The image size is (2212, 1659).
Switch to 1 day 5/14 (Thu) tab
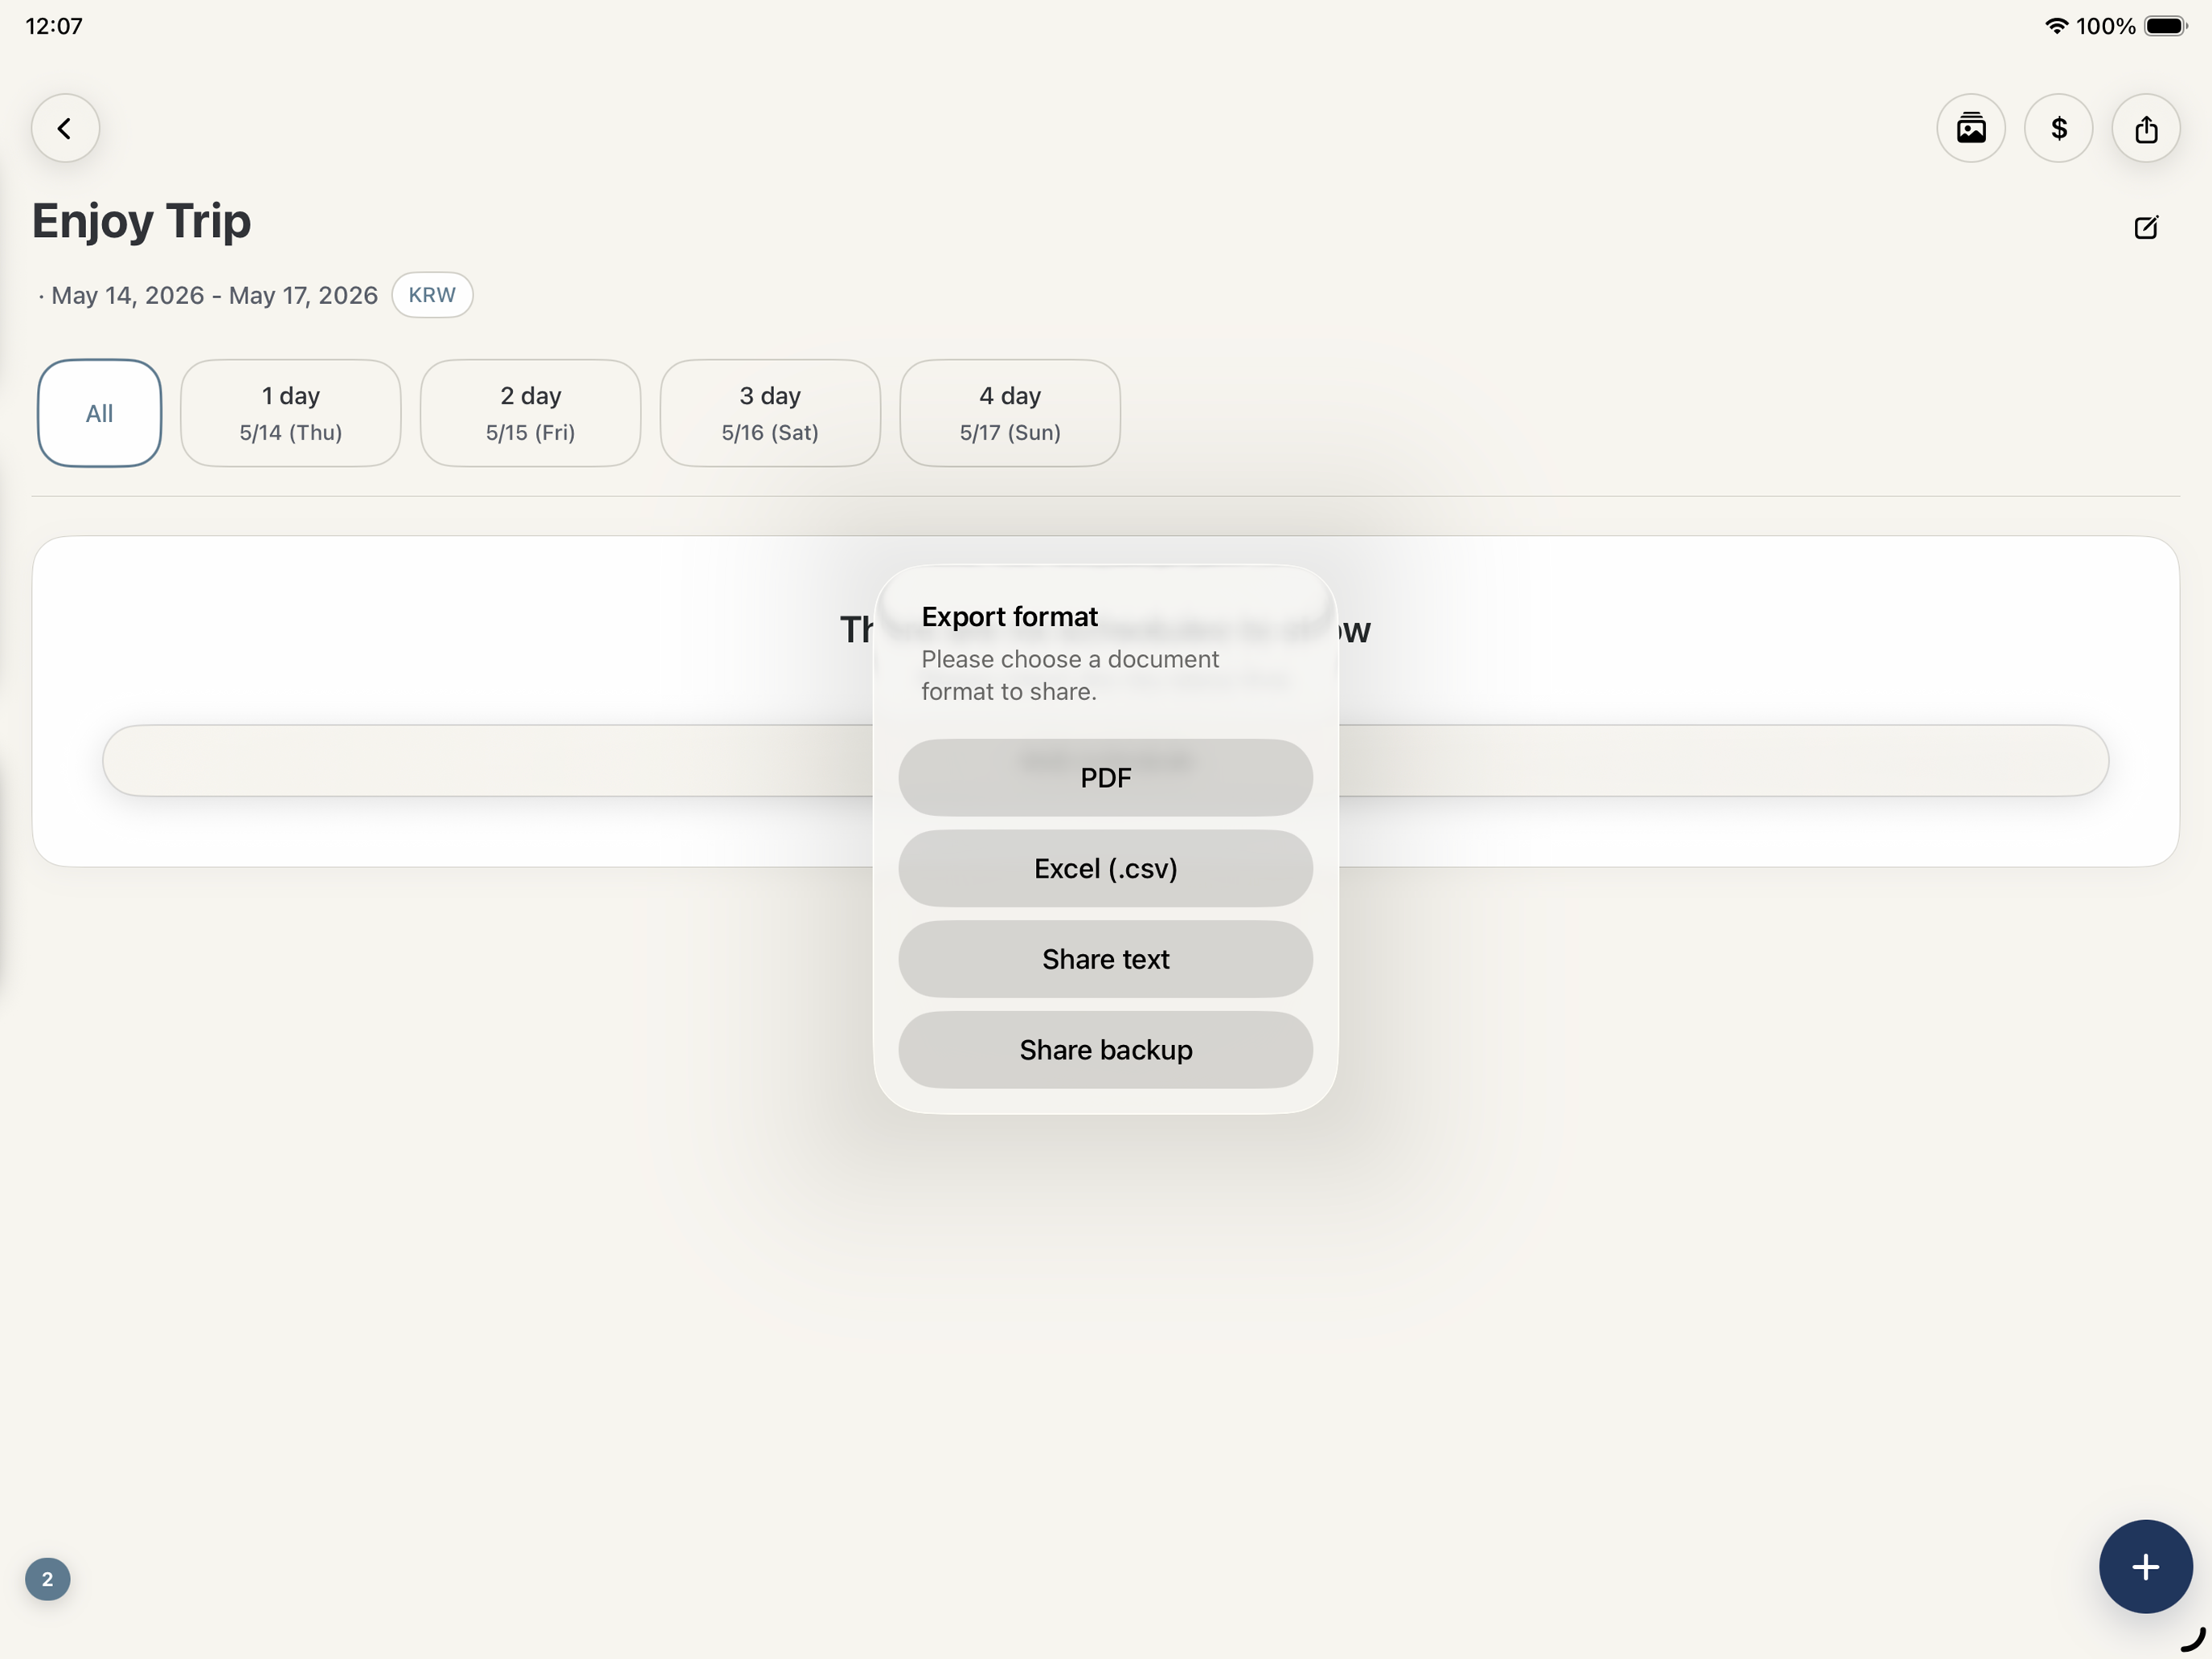click(291, 413)
